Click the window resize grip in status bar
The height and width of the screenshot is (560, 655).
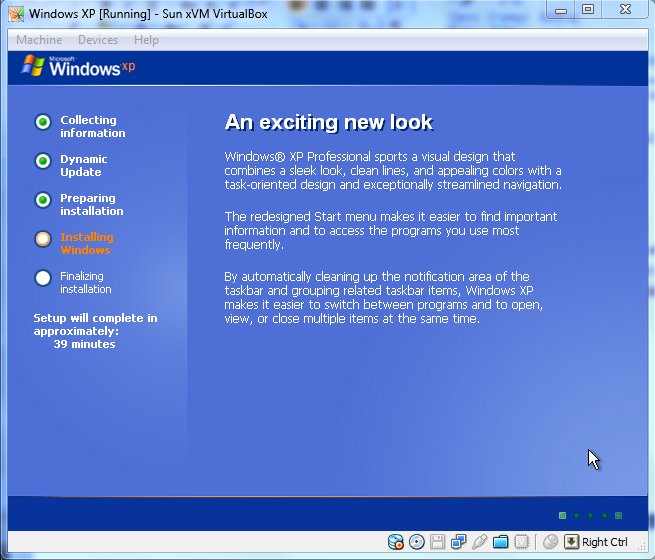tap(642, 545)
